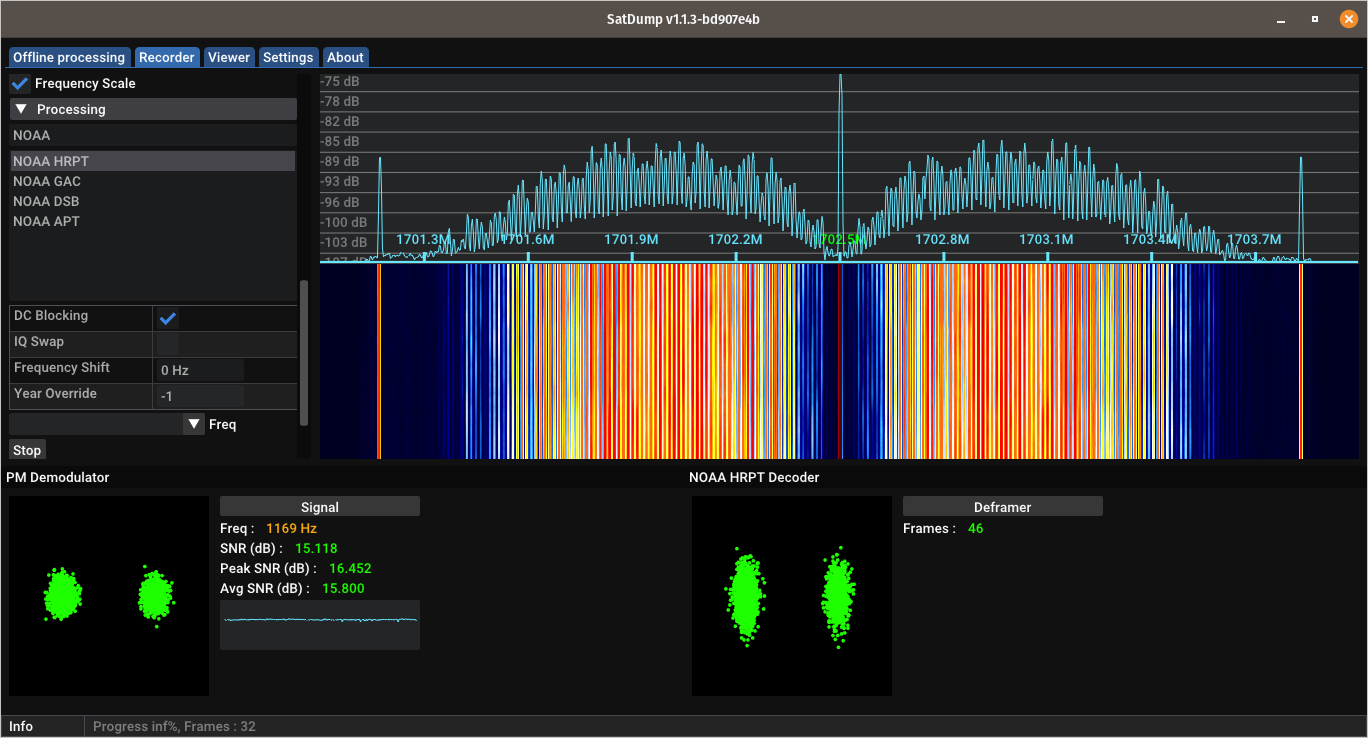1368x738 pixels.
Task: Select NOAA DSB pipeline
Action: 153,201
